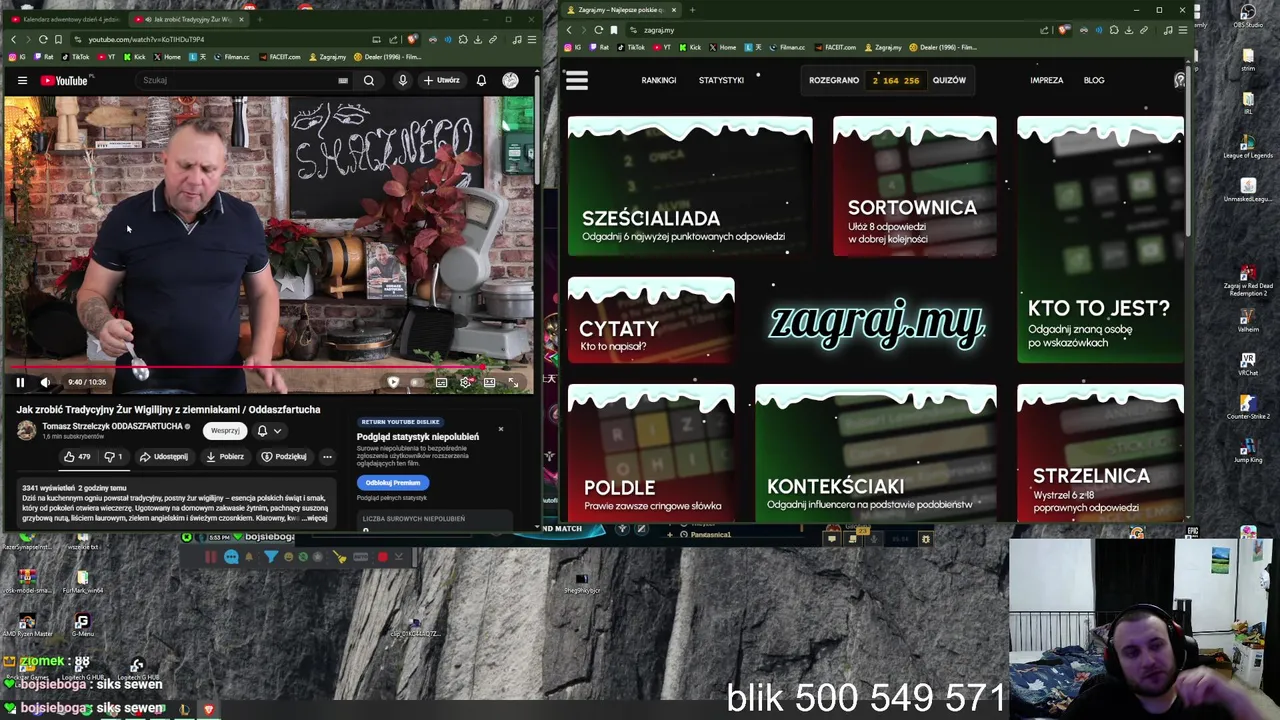The height and width of the screenshot is (720, 1280).
Task: Bookmark the zagraj.my page
Action: 614,30
